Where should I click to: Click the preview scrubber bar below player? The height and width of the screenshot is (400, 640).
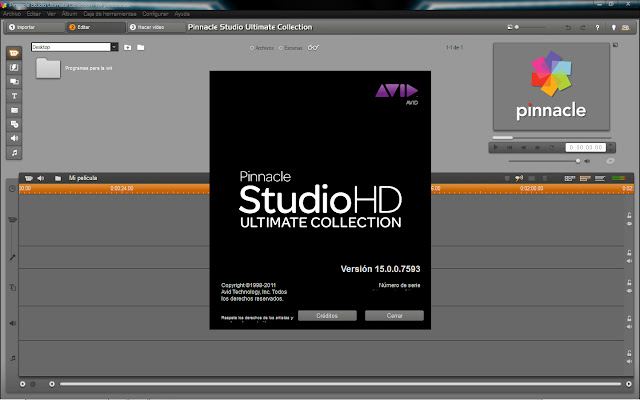[x=552, y=138]
